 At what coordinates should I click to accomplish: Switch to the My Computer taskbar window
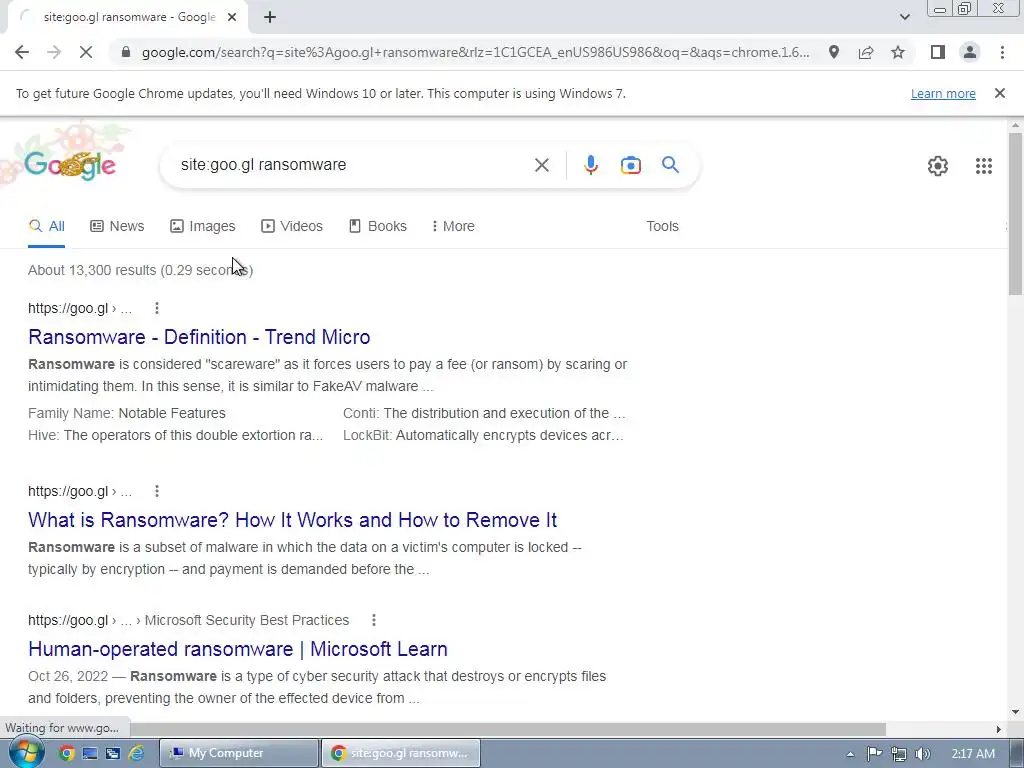[x=239, y=753]
